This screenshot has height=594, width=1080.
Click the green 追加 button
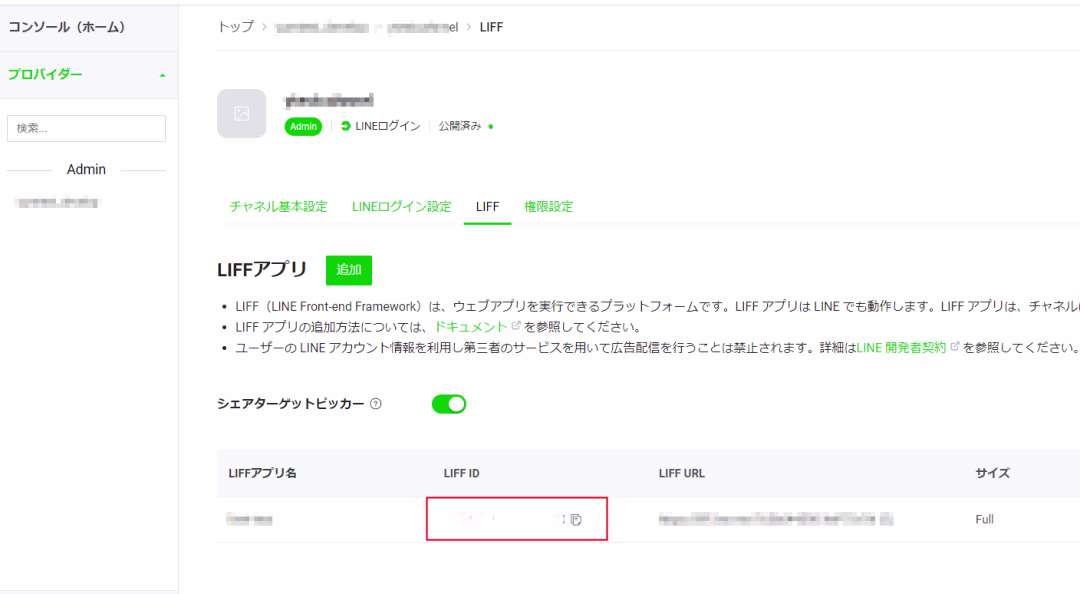point(349,270)
